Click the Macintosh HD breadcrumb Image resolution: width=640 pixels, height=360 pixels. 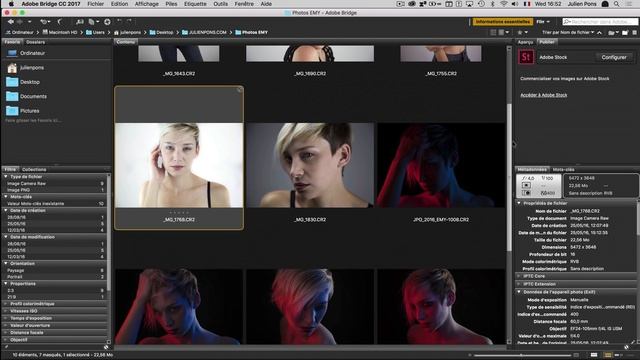tap(60, 32)
